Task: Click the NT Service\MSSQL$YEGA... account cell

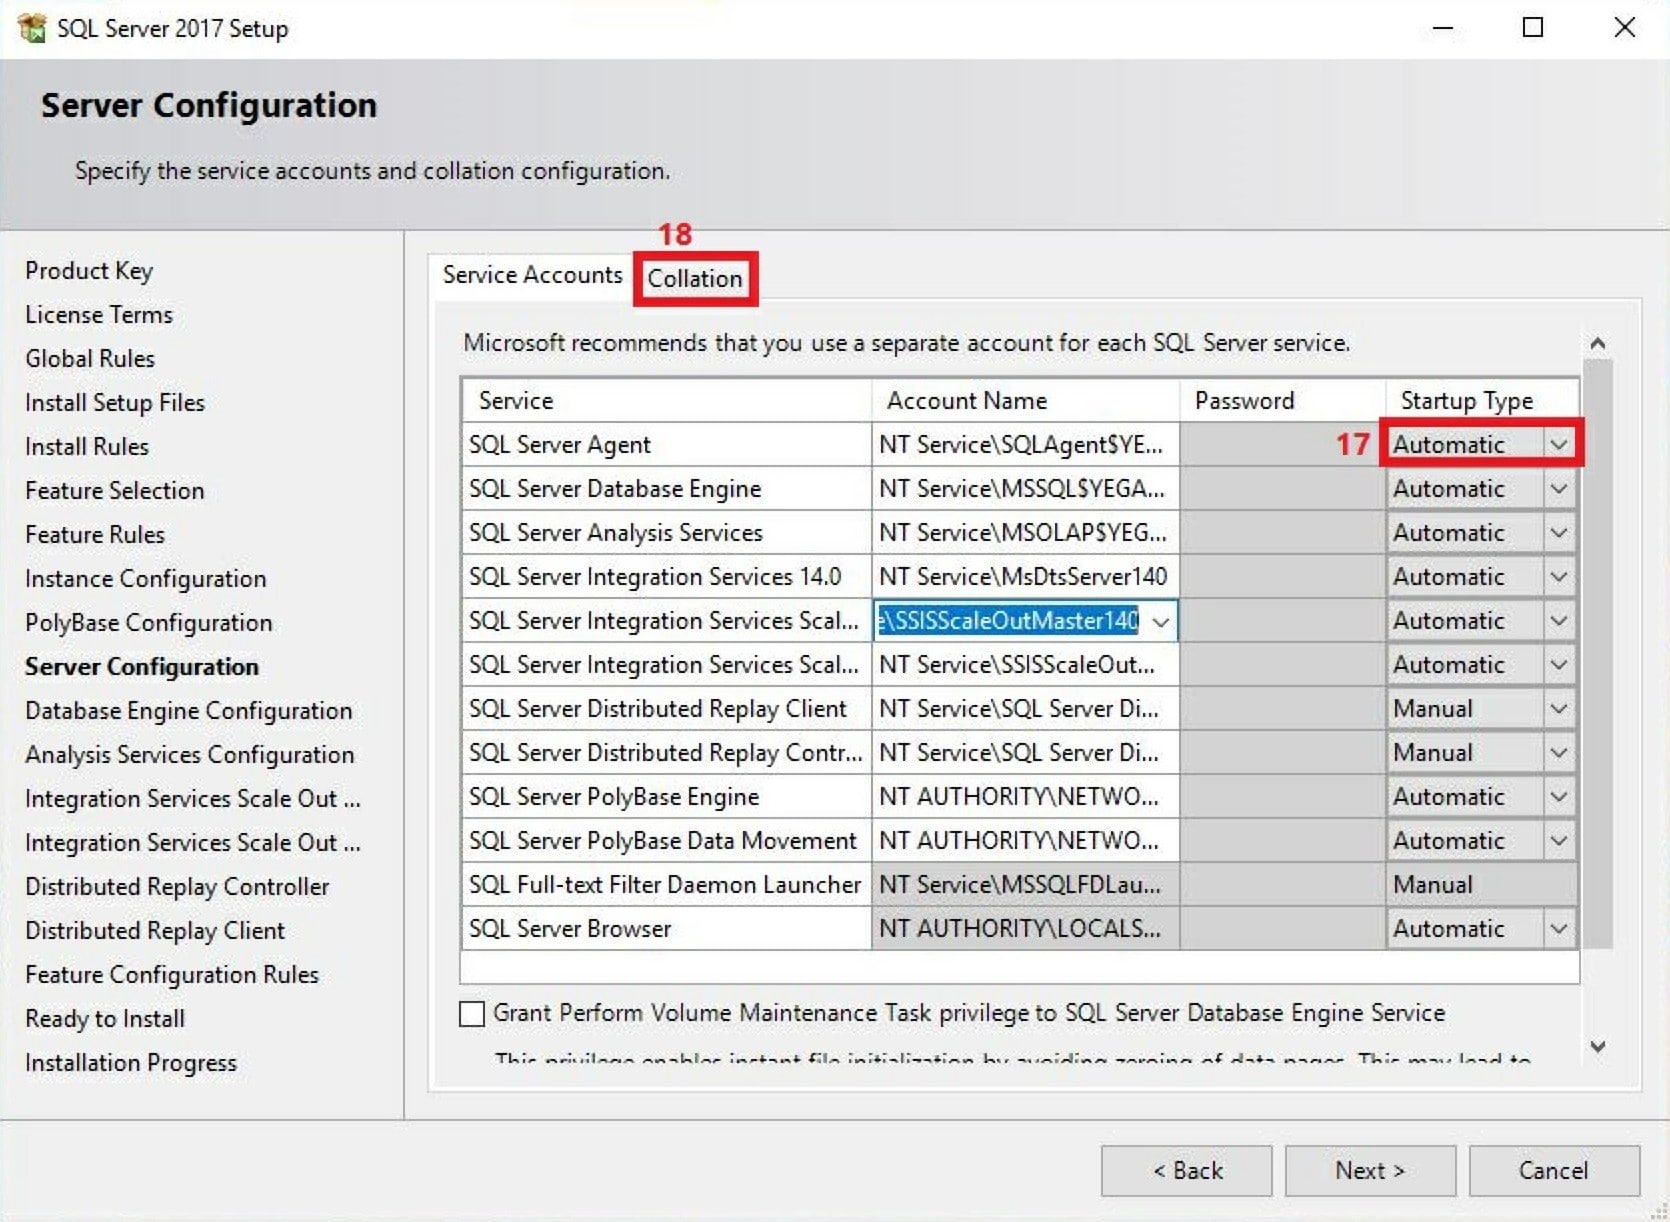Action: coord(1026,489)
